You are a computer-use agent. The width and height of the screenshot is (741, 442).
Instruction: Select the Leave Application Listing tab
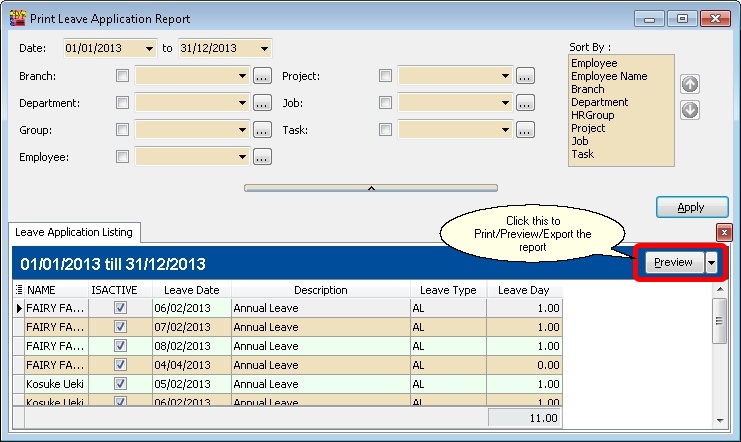(x=74, y=232)
